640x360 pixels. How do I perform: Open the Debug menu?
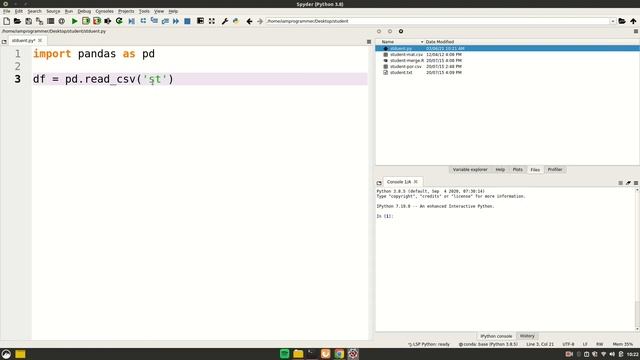pyautogui.click(x=84, y=11)
